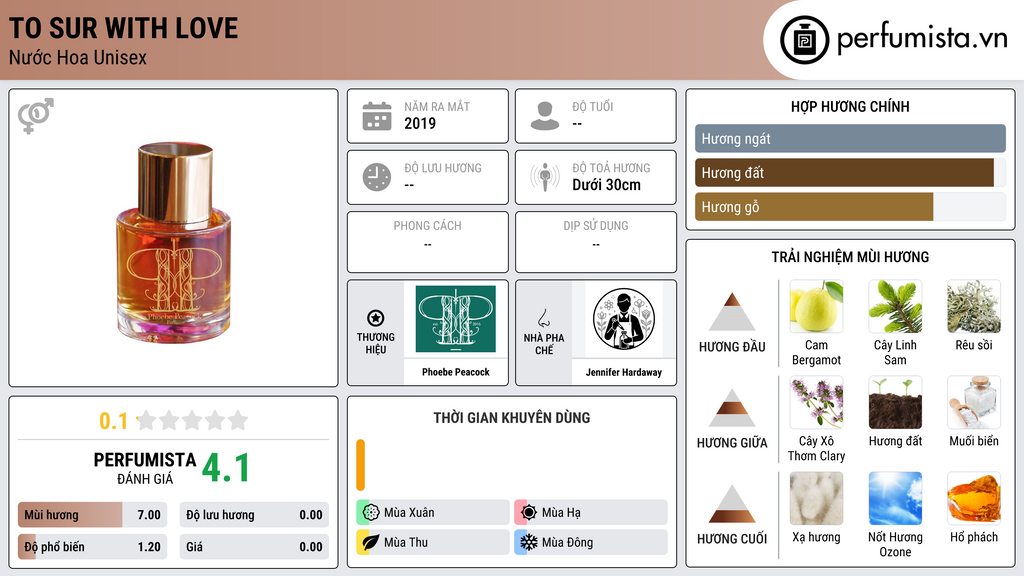This screenshot has height=576, width=1024.
Task: Click the Dưới 30cm sillage value
Action: (606, 185)
